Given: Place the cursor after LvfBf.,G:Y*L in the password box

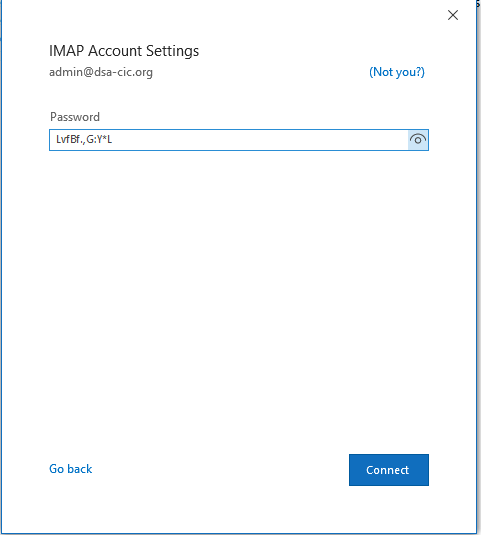Looking at the screenshot, I should pos(113,140).
